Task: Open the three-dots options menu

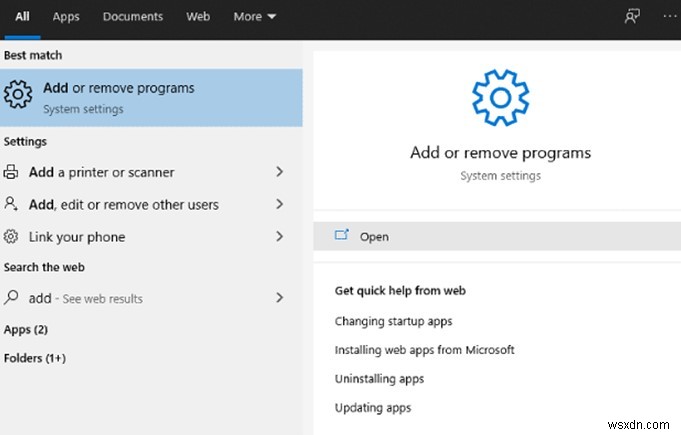Action: pos(669,17)
